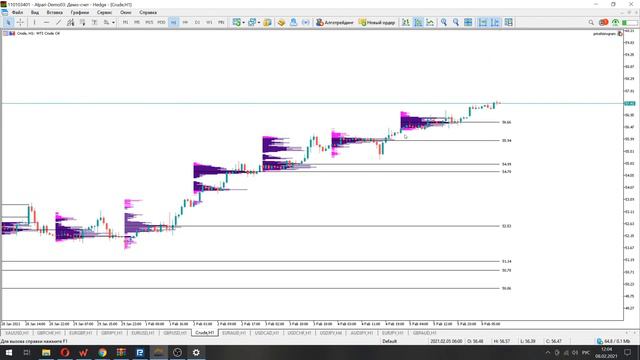
Task: Select the Crude,H1 chart tab
Action: point(204,333)
